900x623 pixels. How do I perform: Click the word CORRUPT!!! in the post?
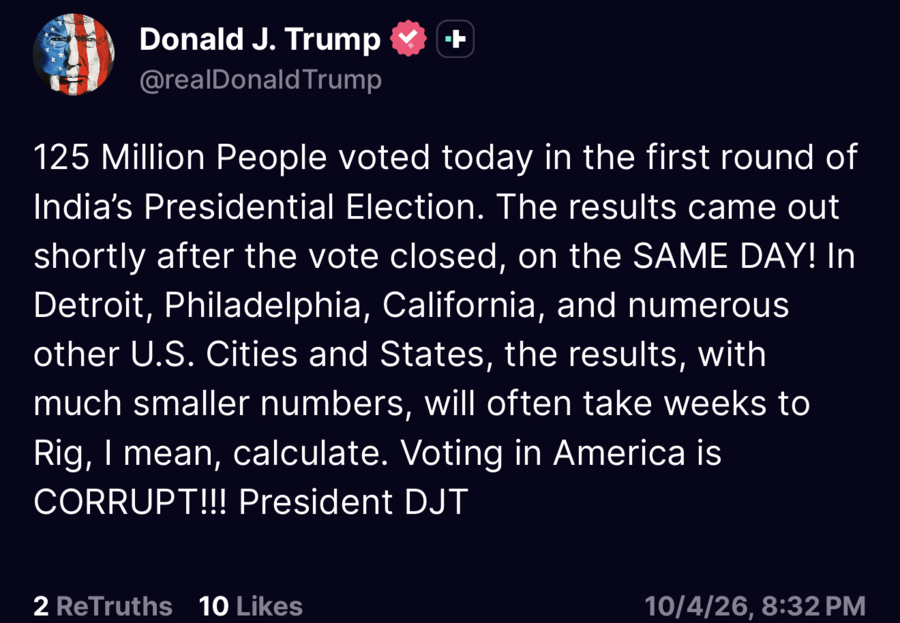[131, 502]
